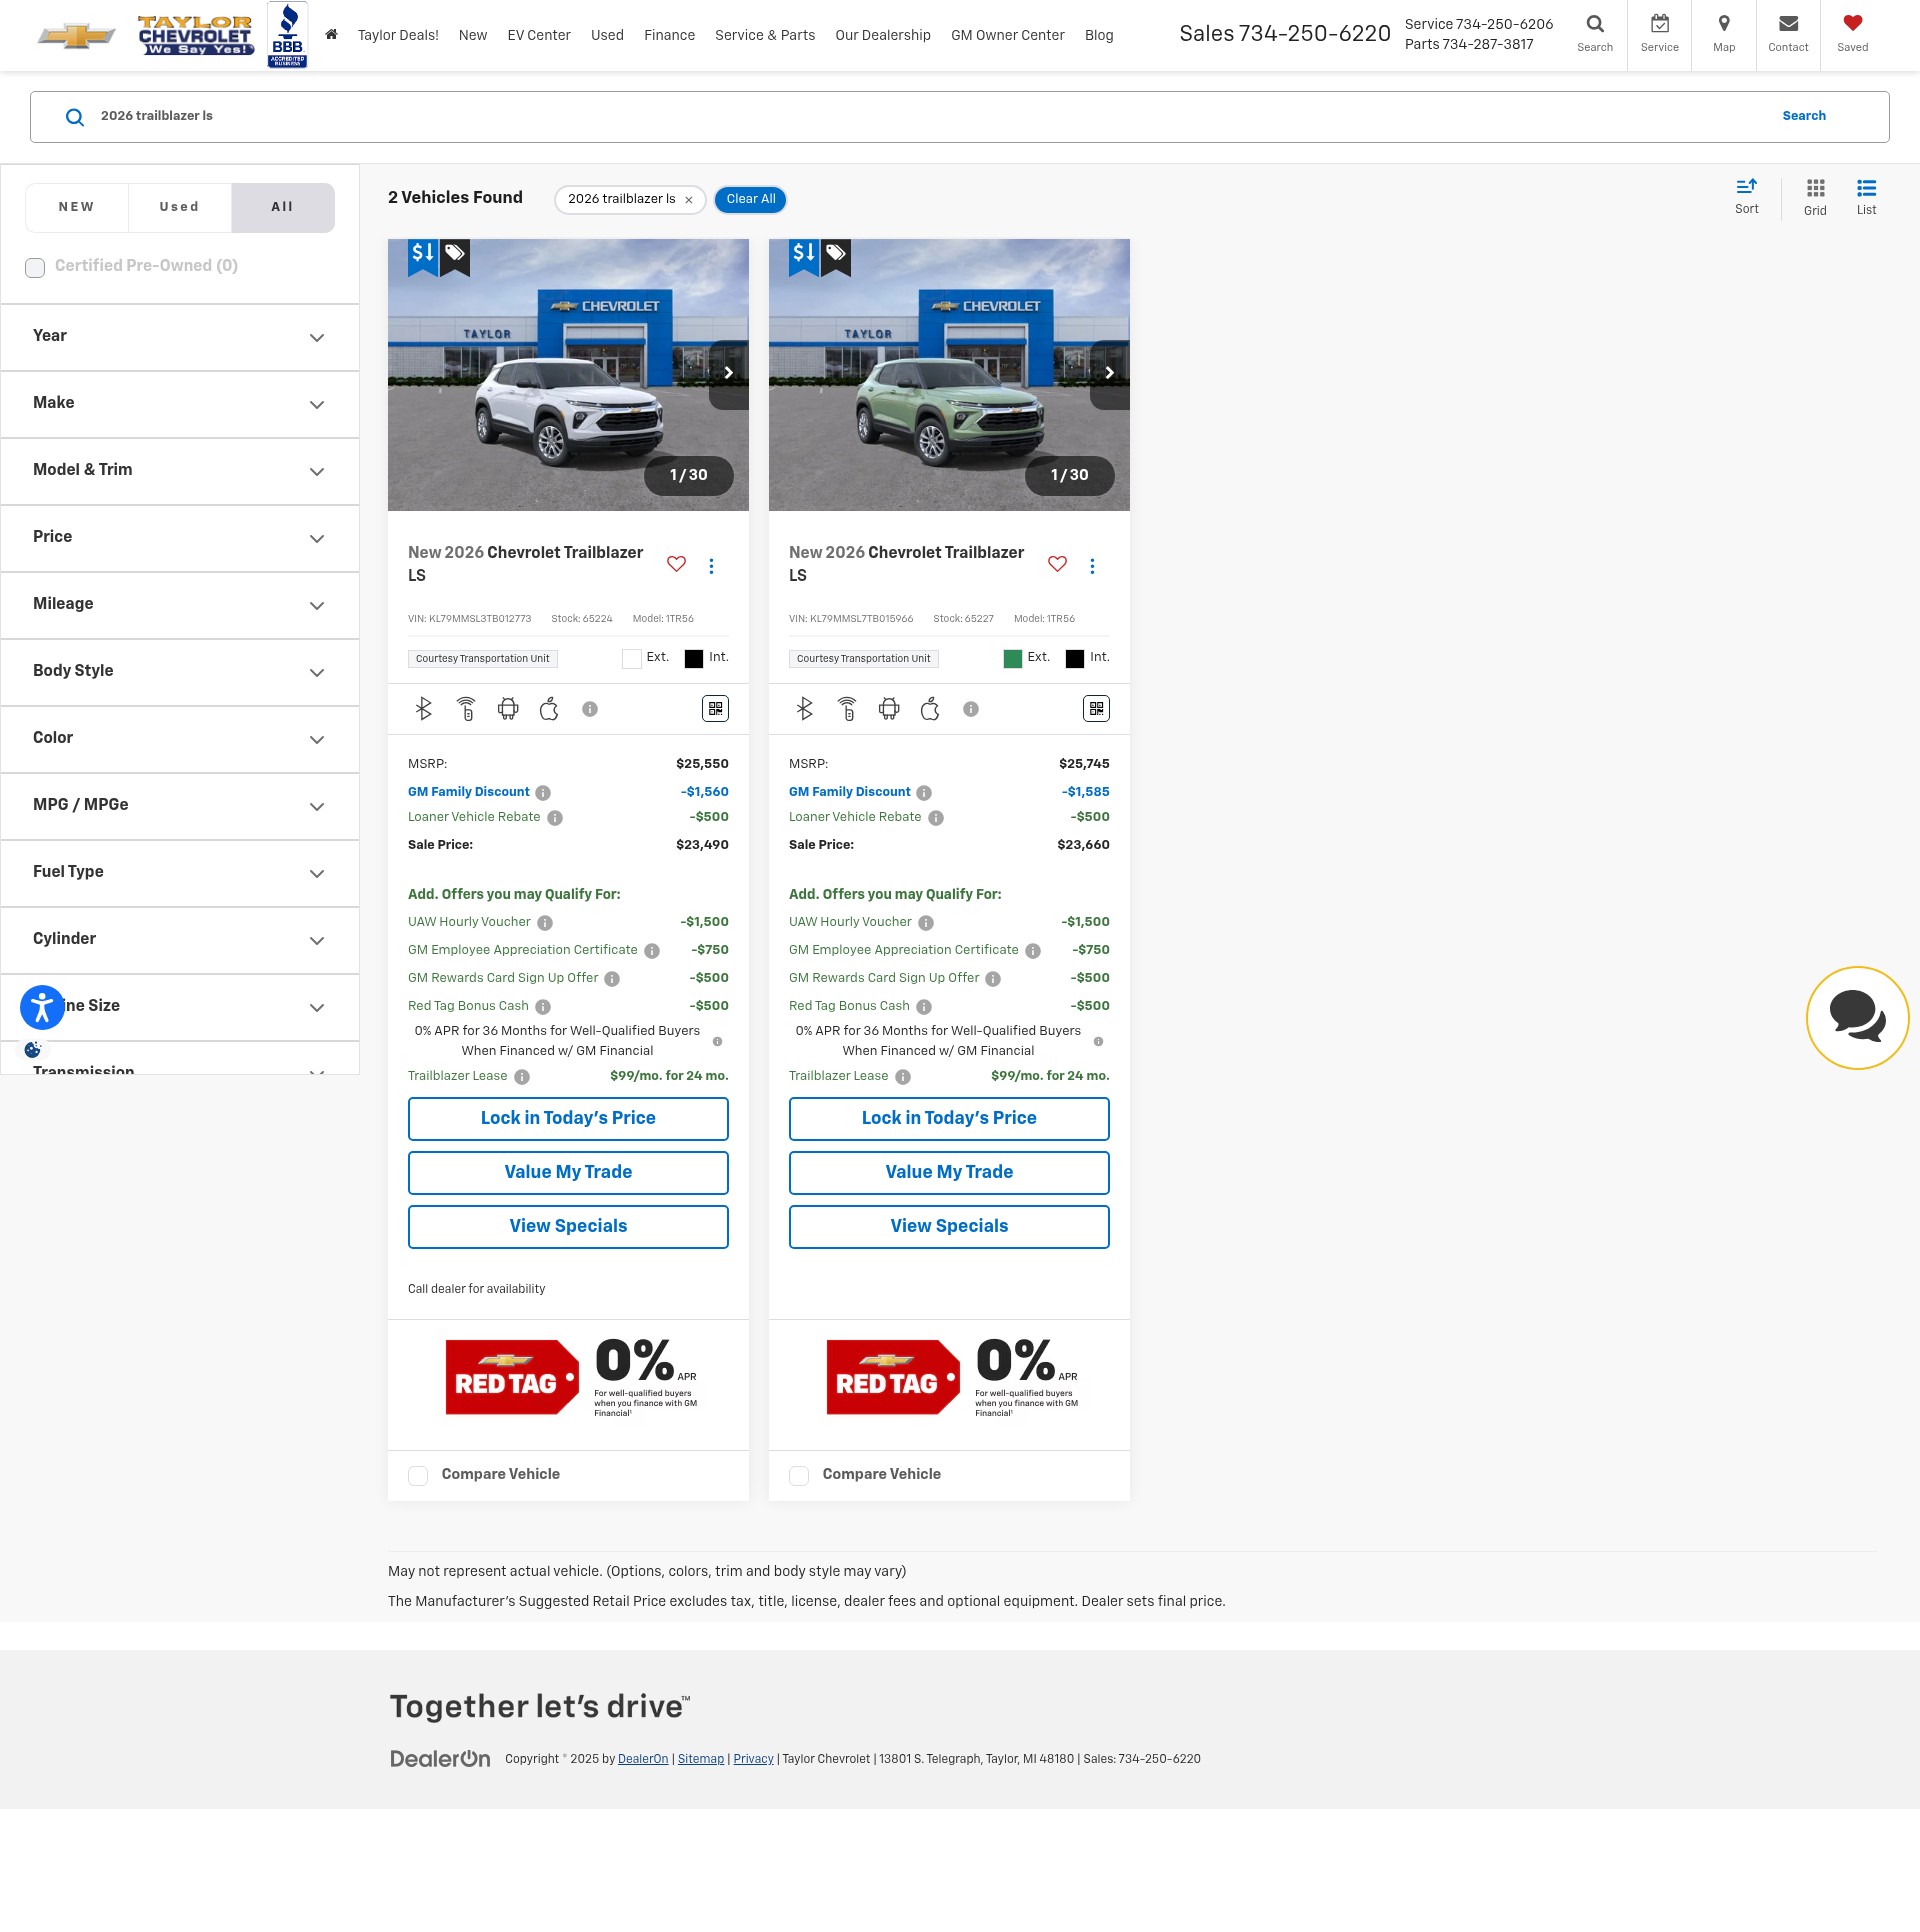Expand the Price filter

(180, 538)
